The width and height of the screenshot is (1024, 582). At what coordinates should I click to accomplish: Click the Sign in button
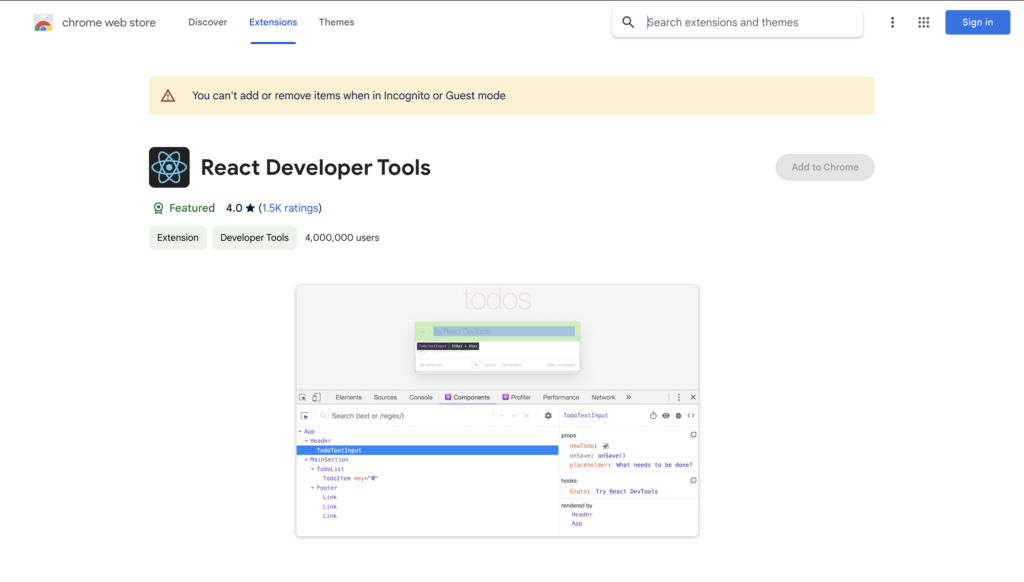coord(977,21)
